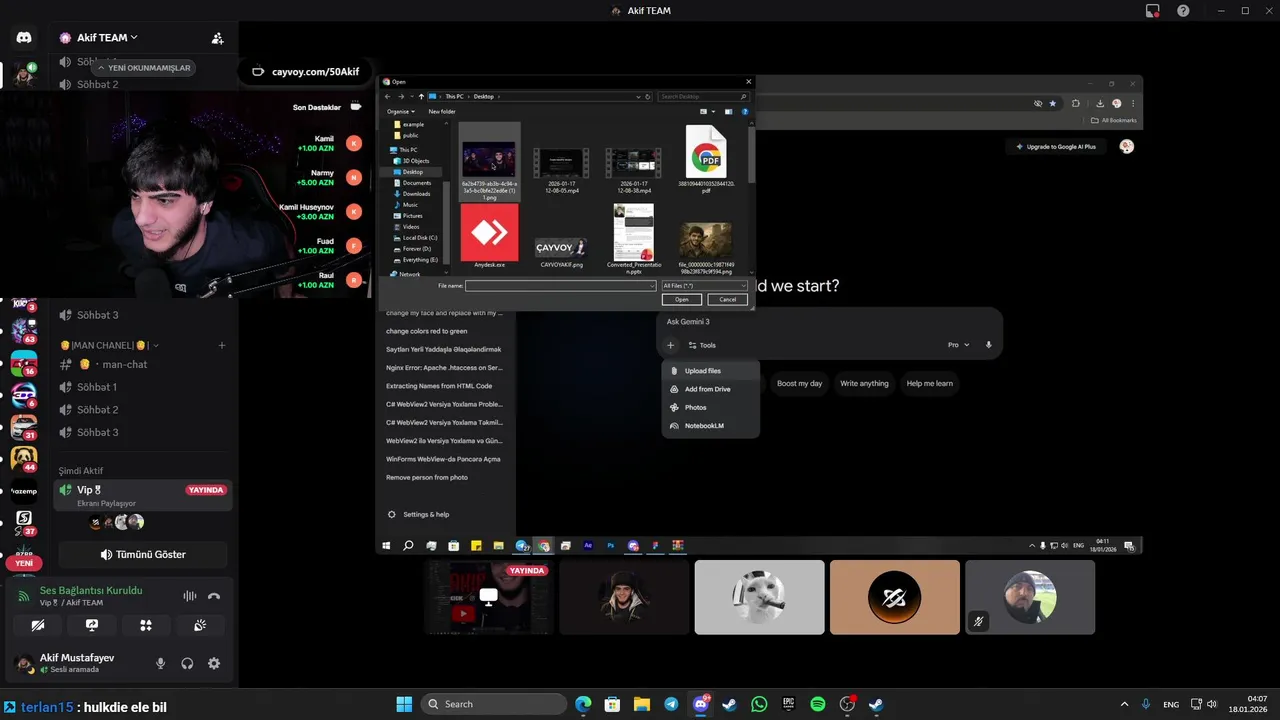Open 'change colors red to green' chat
The height and width of the screenshot is (720, 1280).
tap(427, 331)
